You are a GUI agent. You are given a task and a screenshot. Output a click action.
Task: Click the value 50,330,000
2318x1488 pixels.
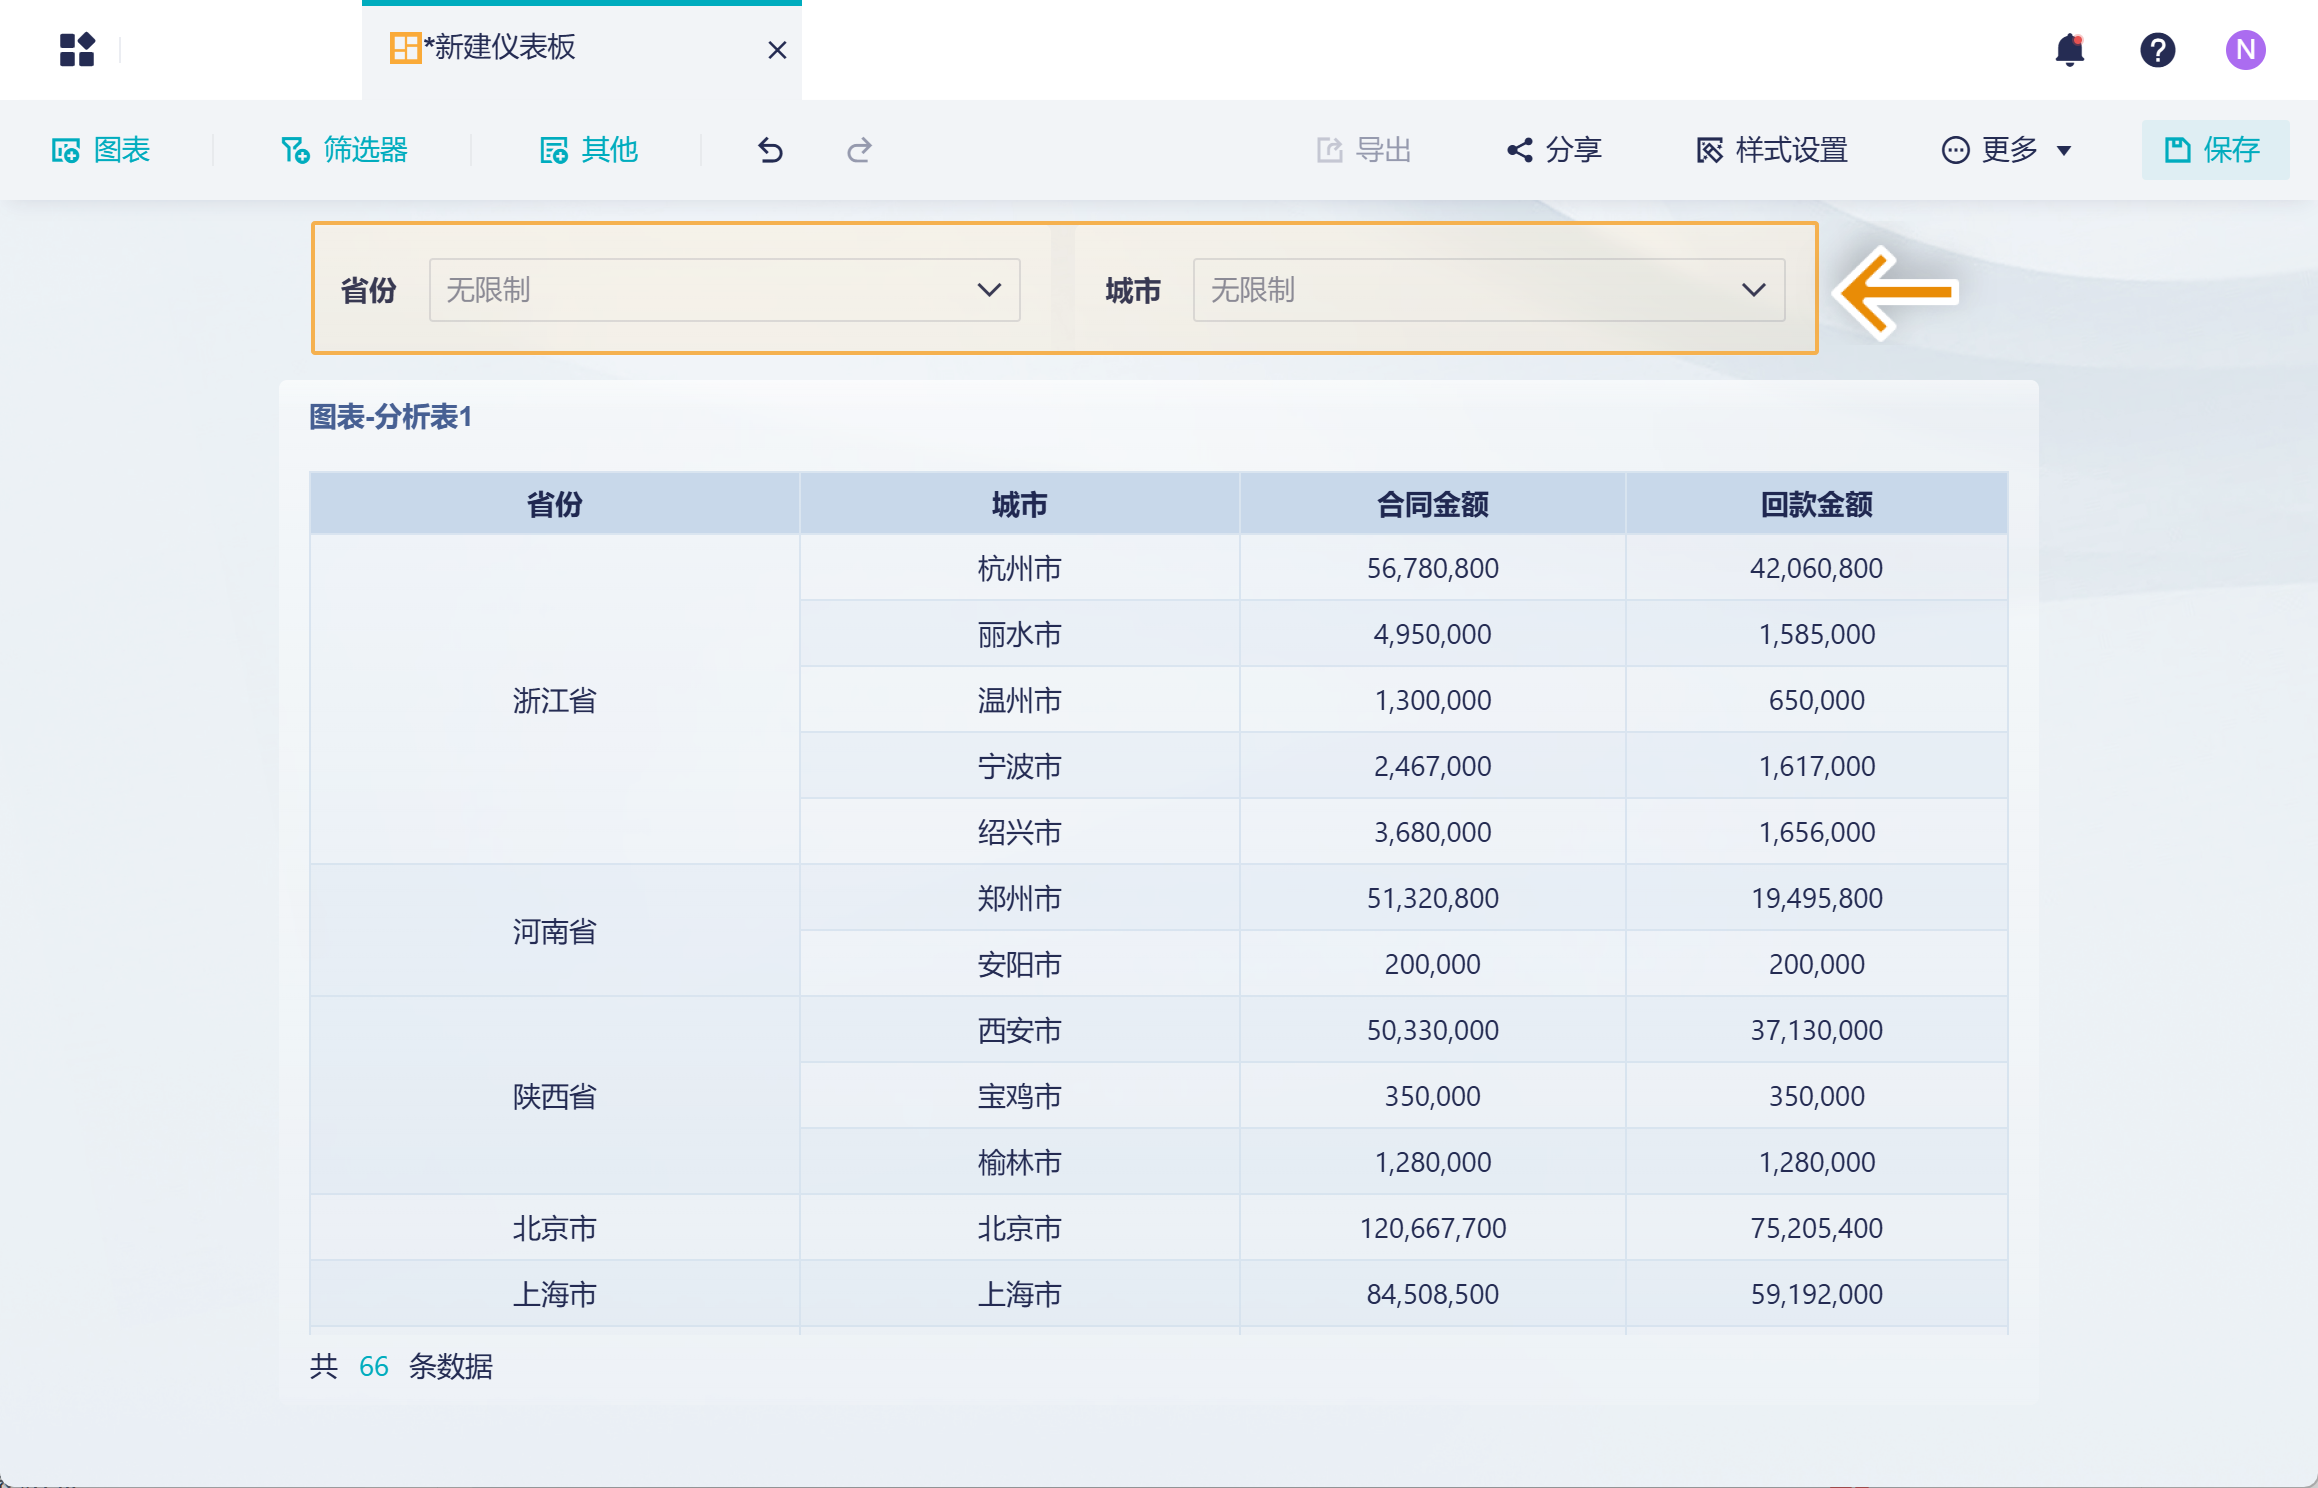click(1432, 1030)
